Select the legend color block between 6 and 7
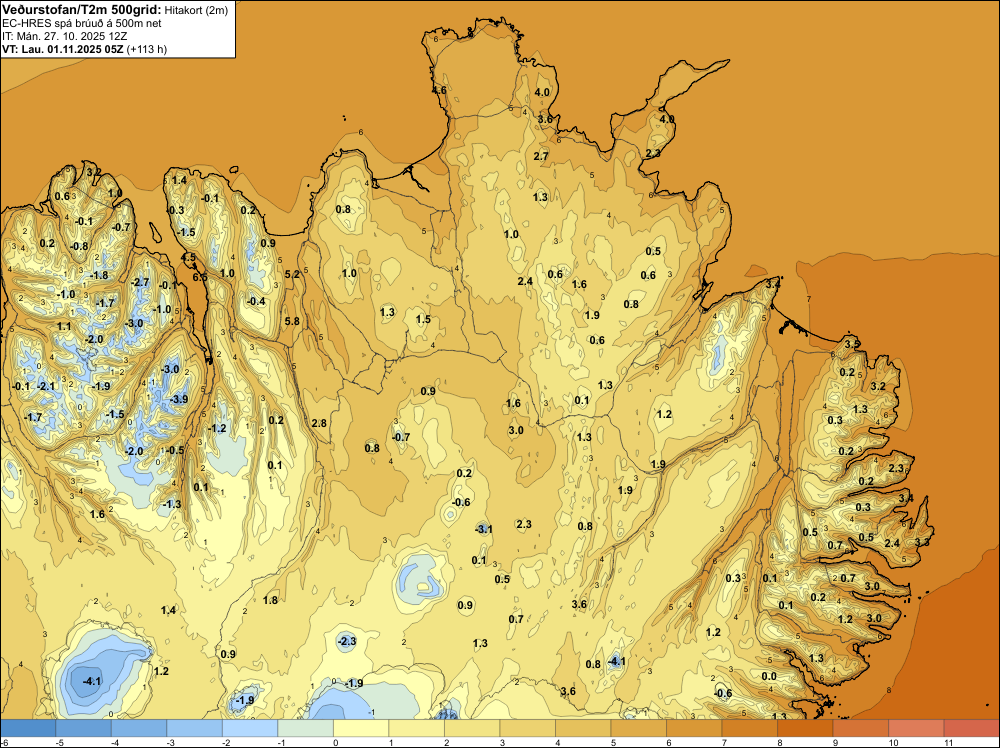Viewport: 1000px width, 748px height. [694, 728]
